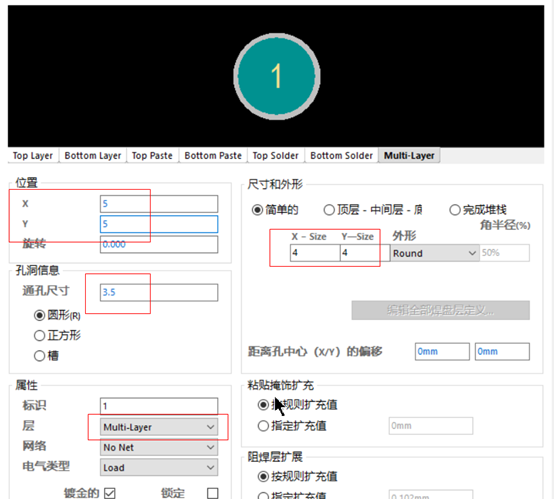
Task: Toggle the 镀金的 plated checkbox
Action: (110, 493)
